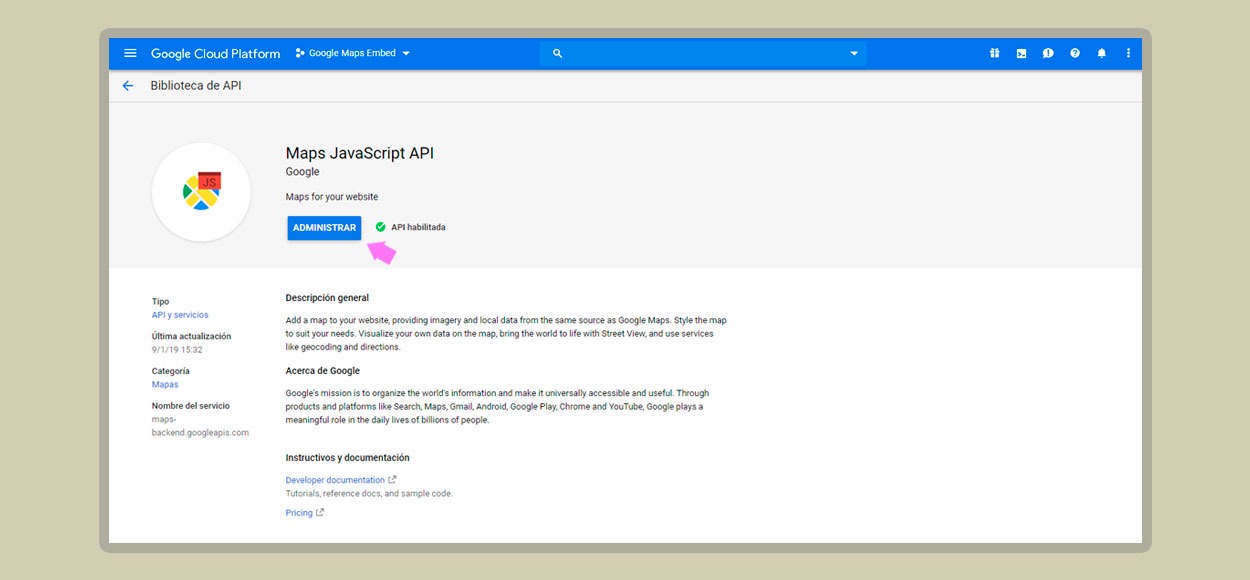The width and height of the screenshot is (1250, 580).
Task: Open the Mapas category link
Action: 165,385
